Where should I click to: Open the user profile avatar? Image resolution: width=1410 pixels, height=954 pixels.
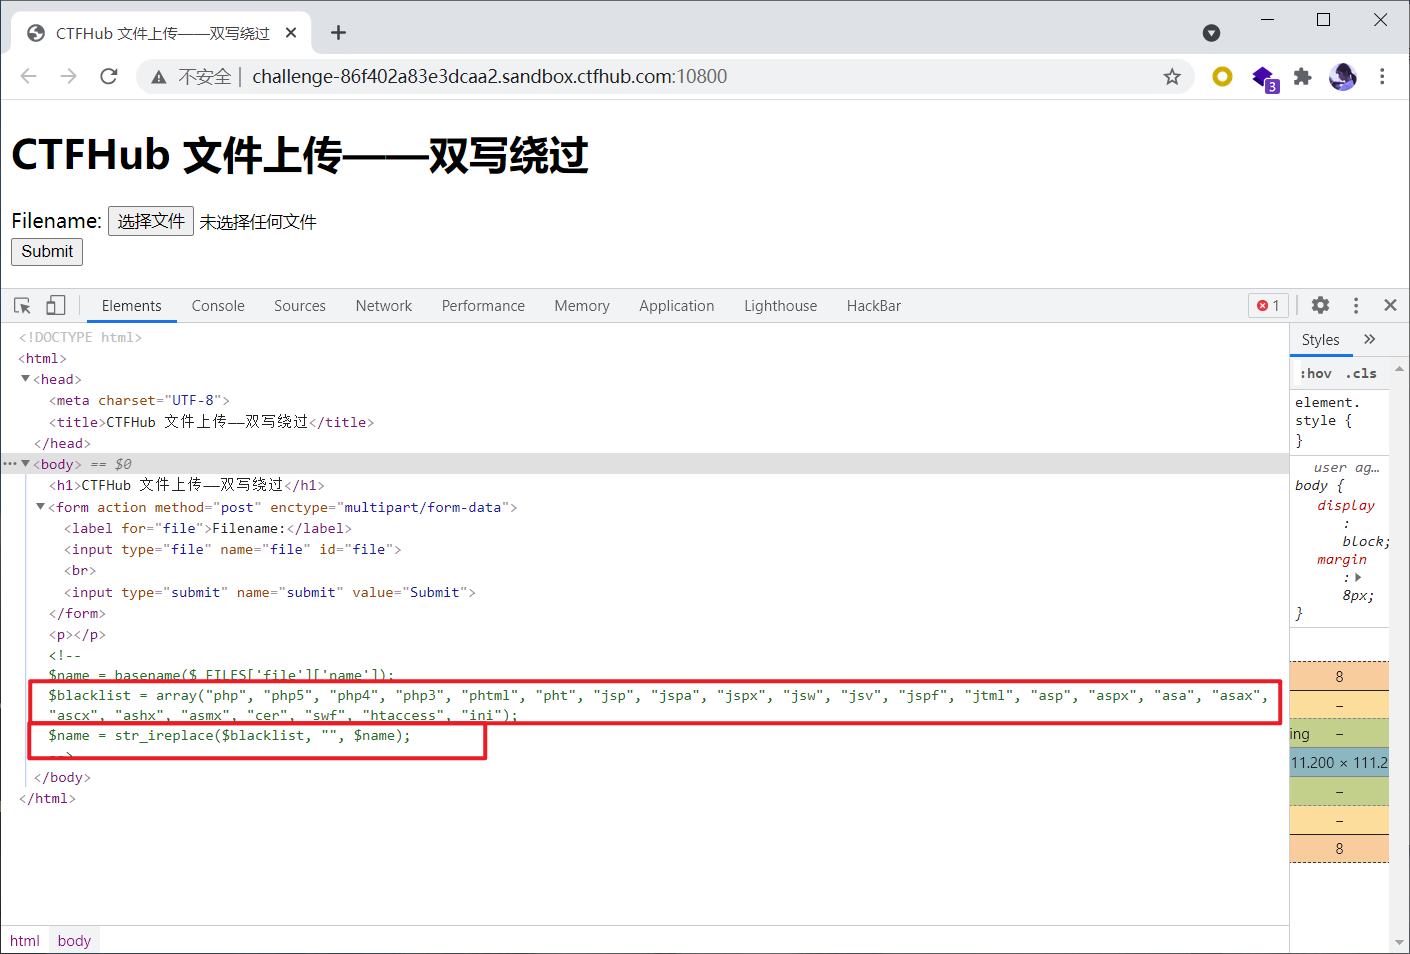tap(1343, 76)
